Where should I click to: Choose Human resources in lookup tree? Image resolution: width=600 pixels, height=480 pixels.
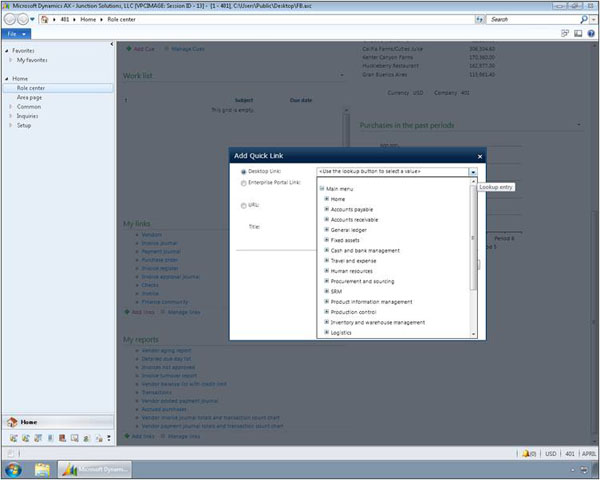pos(351,271)
